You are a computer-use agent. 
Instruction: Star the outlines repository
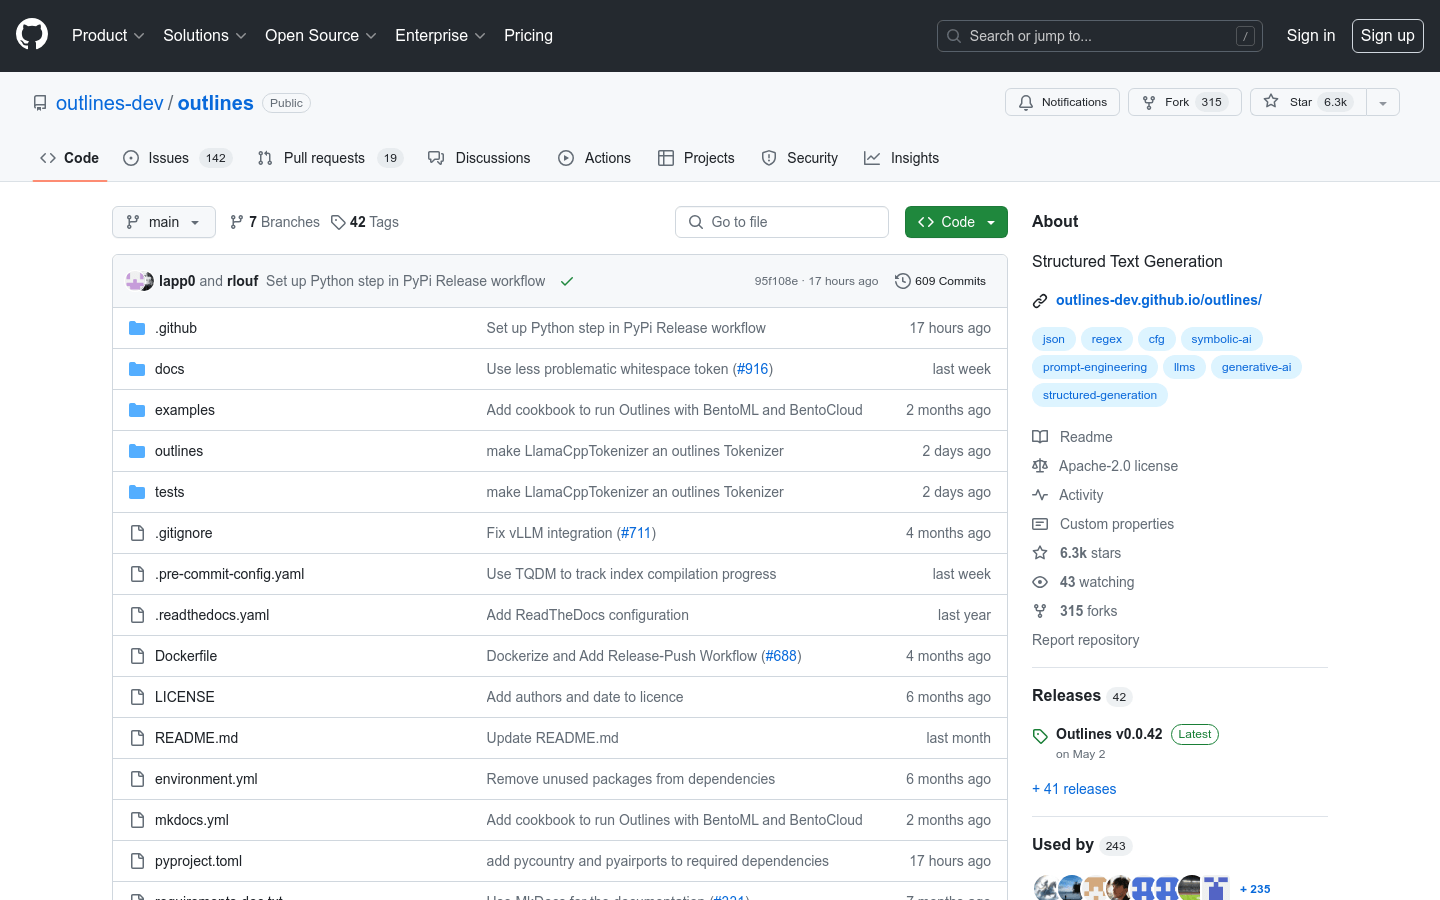coord(1288,102)
